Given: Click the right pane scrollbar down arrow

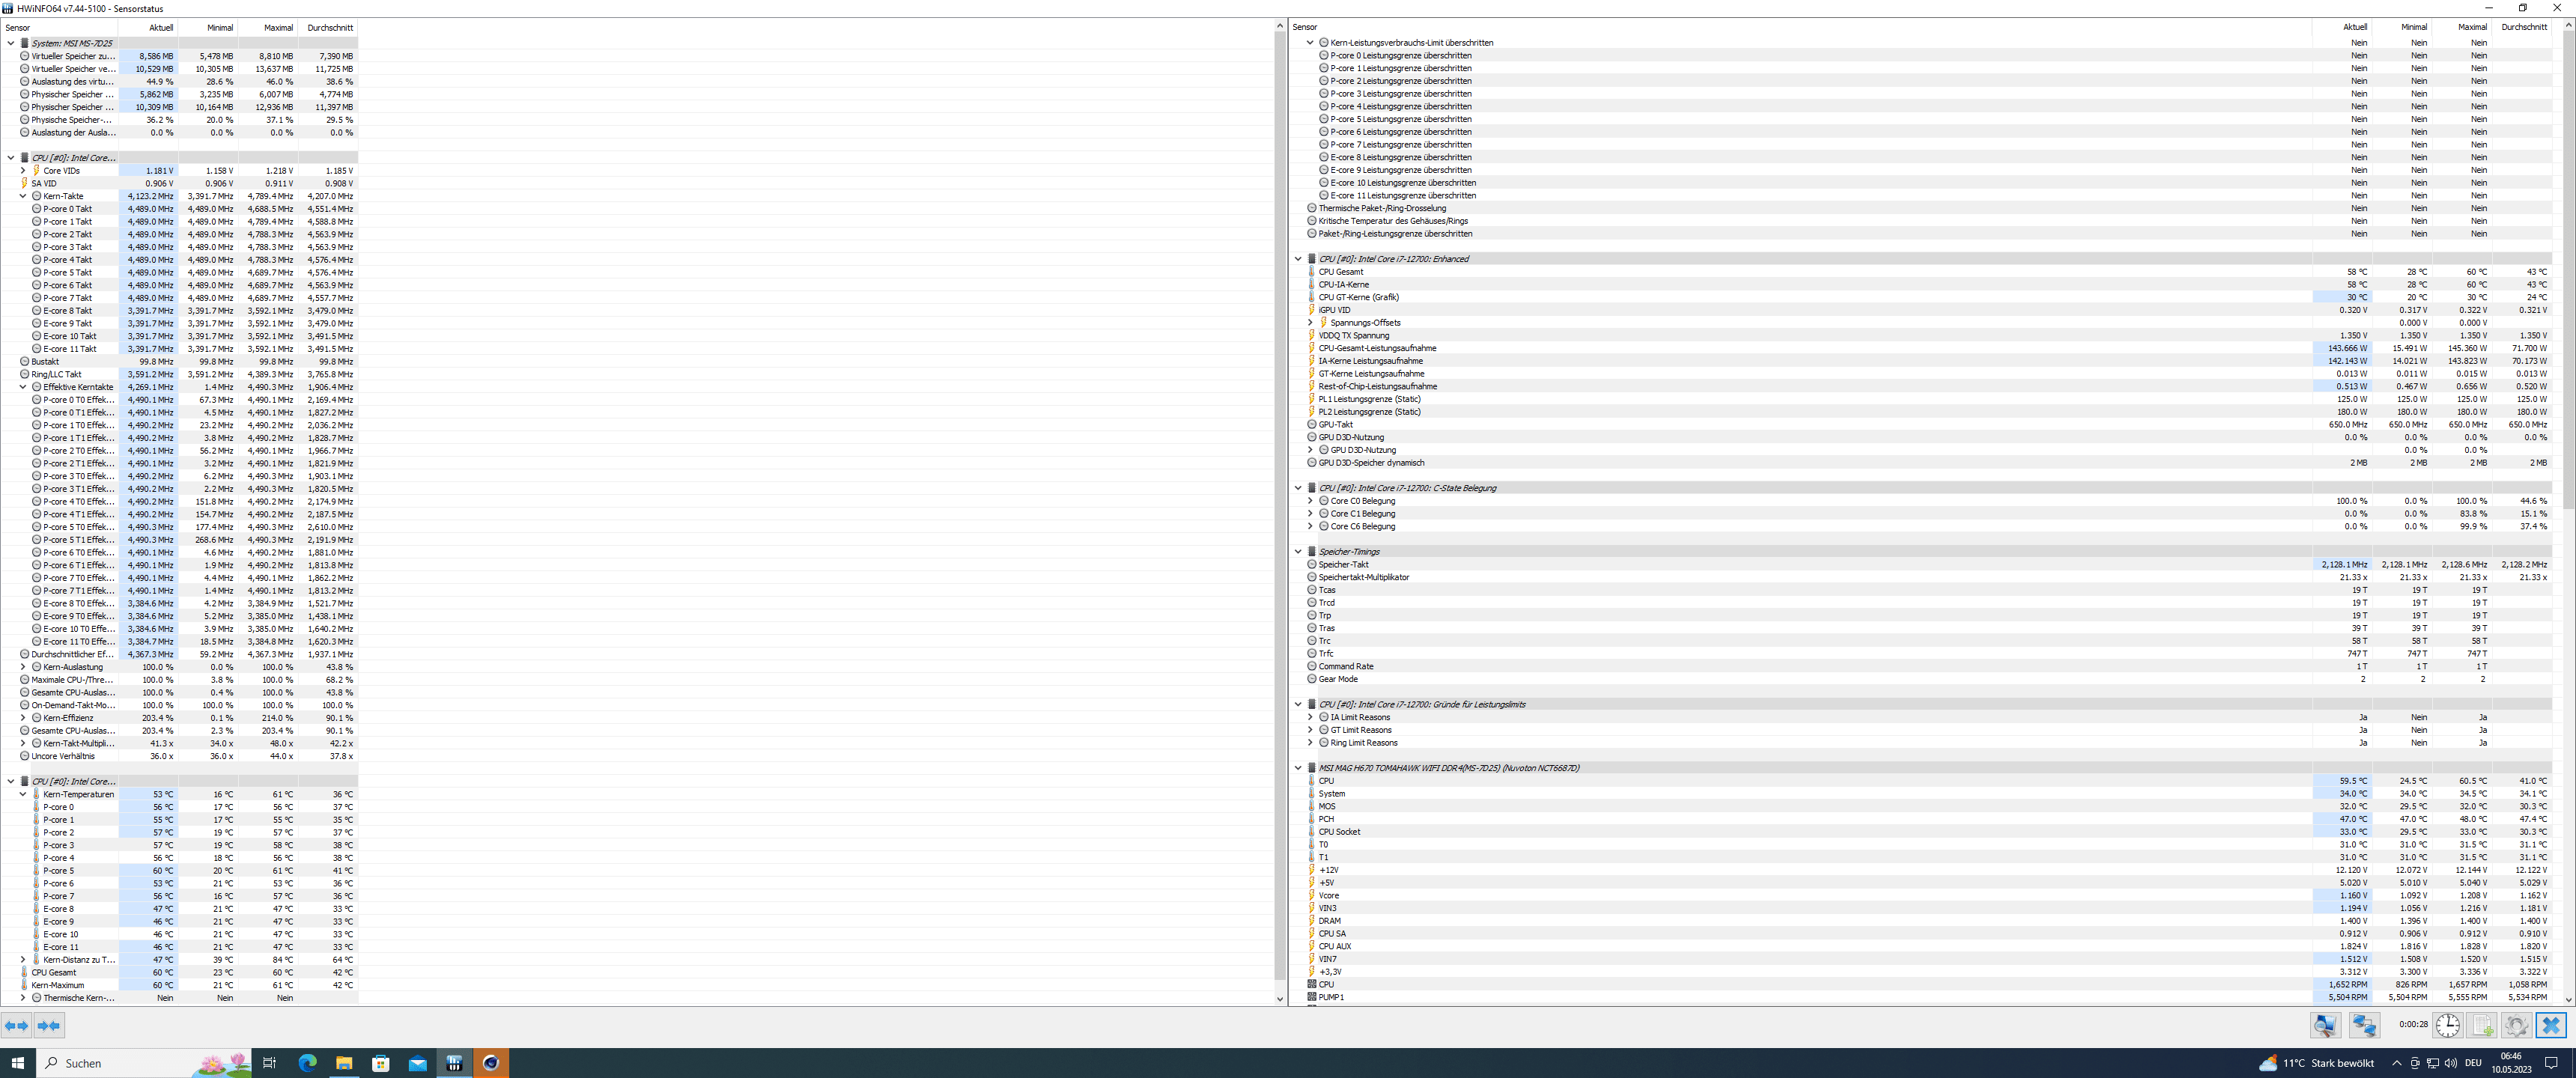Looking at the screenshot, I should (x=2568, y=999).
